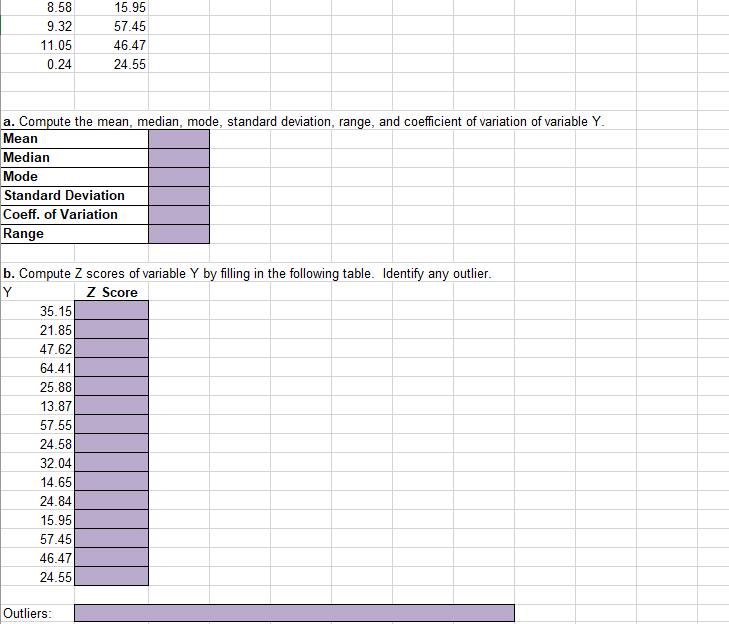Click the 'Z Score' column header
This screenshot has height=624, width=729.
[112, 292]
